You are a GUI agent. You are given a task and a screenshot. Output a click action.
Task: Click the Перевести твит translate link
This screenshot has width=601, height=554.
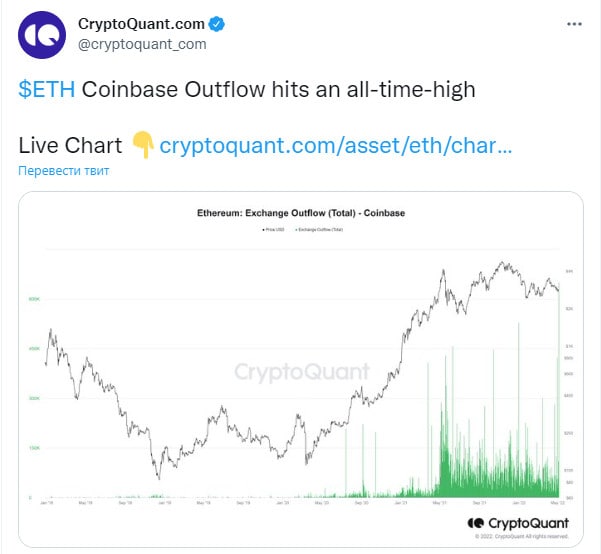tap(64, 171)
